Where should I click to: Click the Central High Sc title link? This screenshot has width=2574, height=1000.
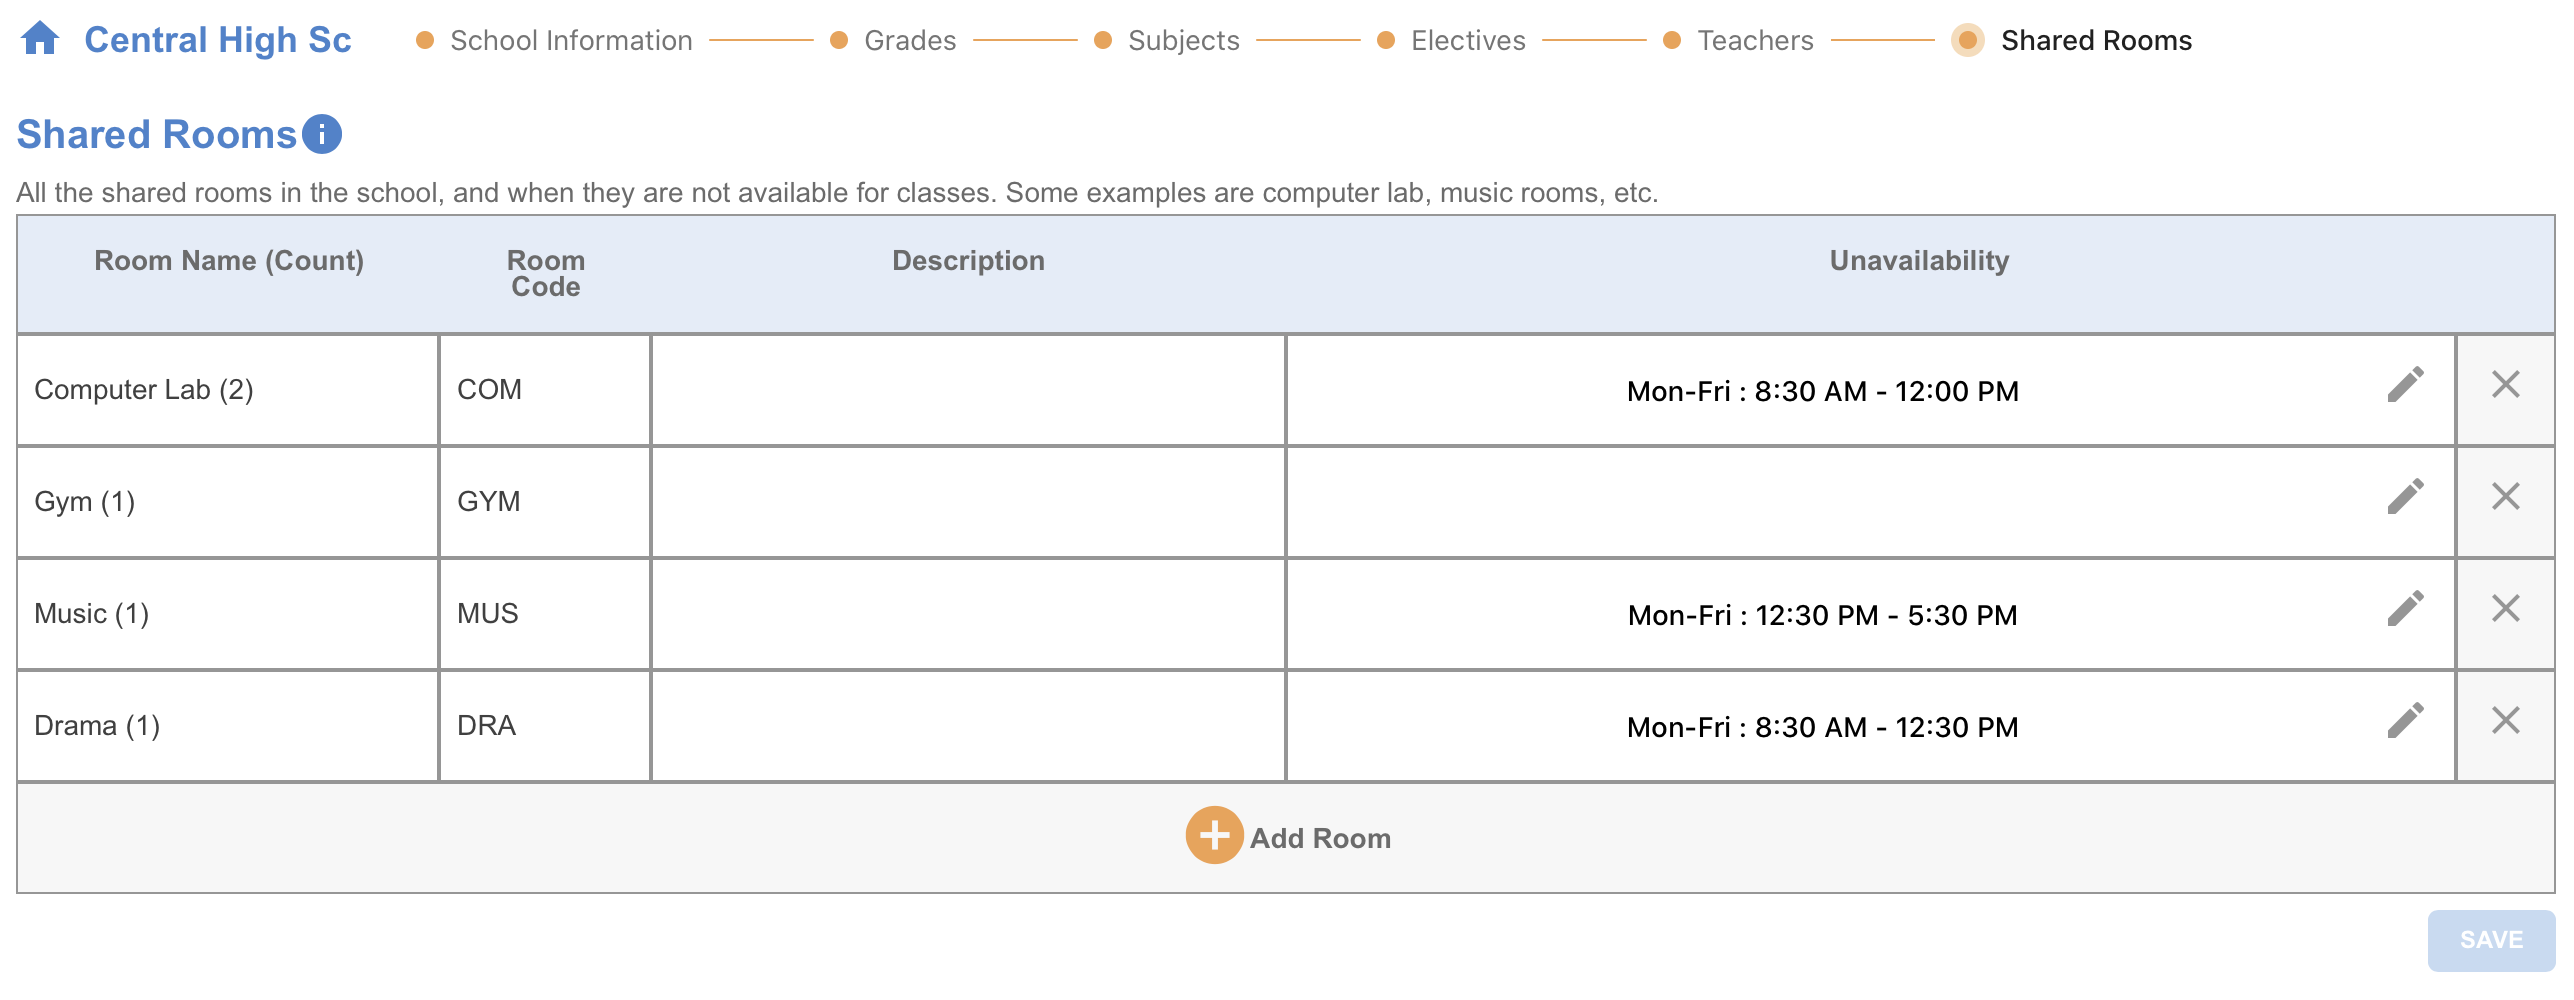click(x=218, y=40)
